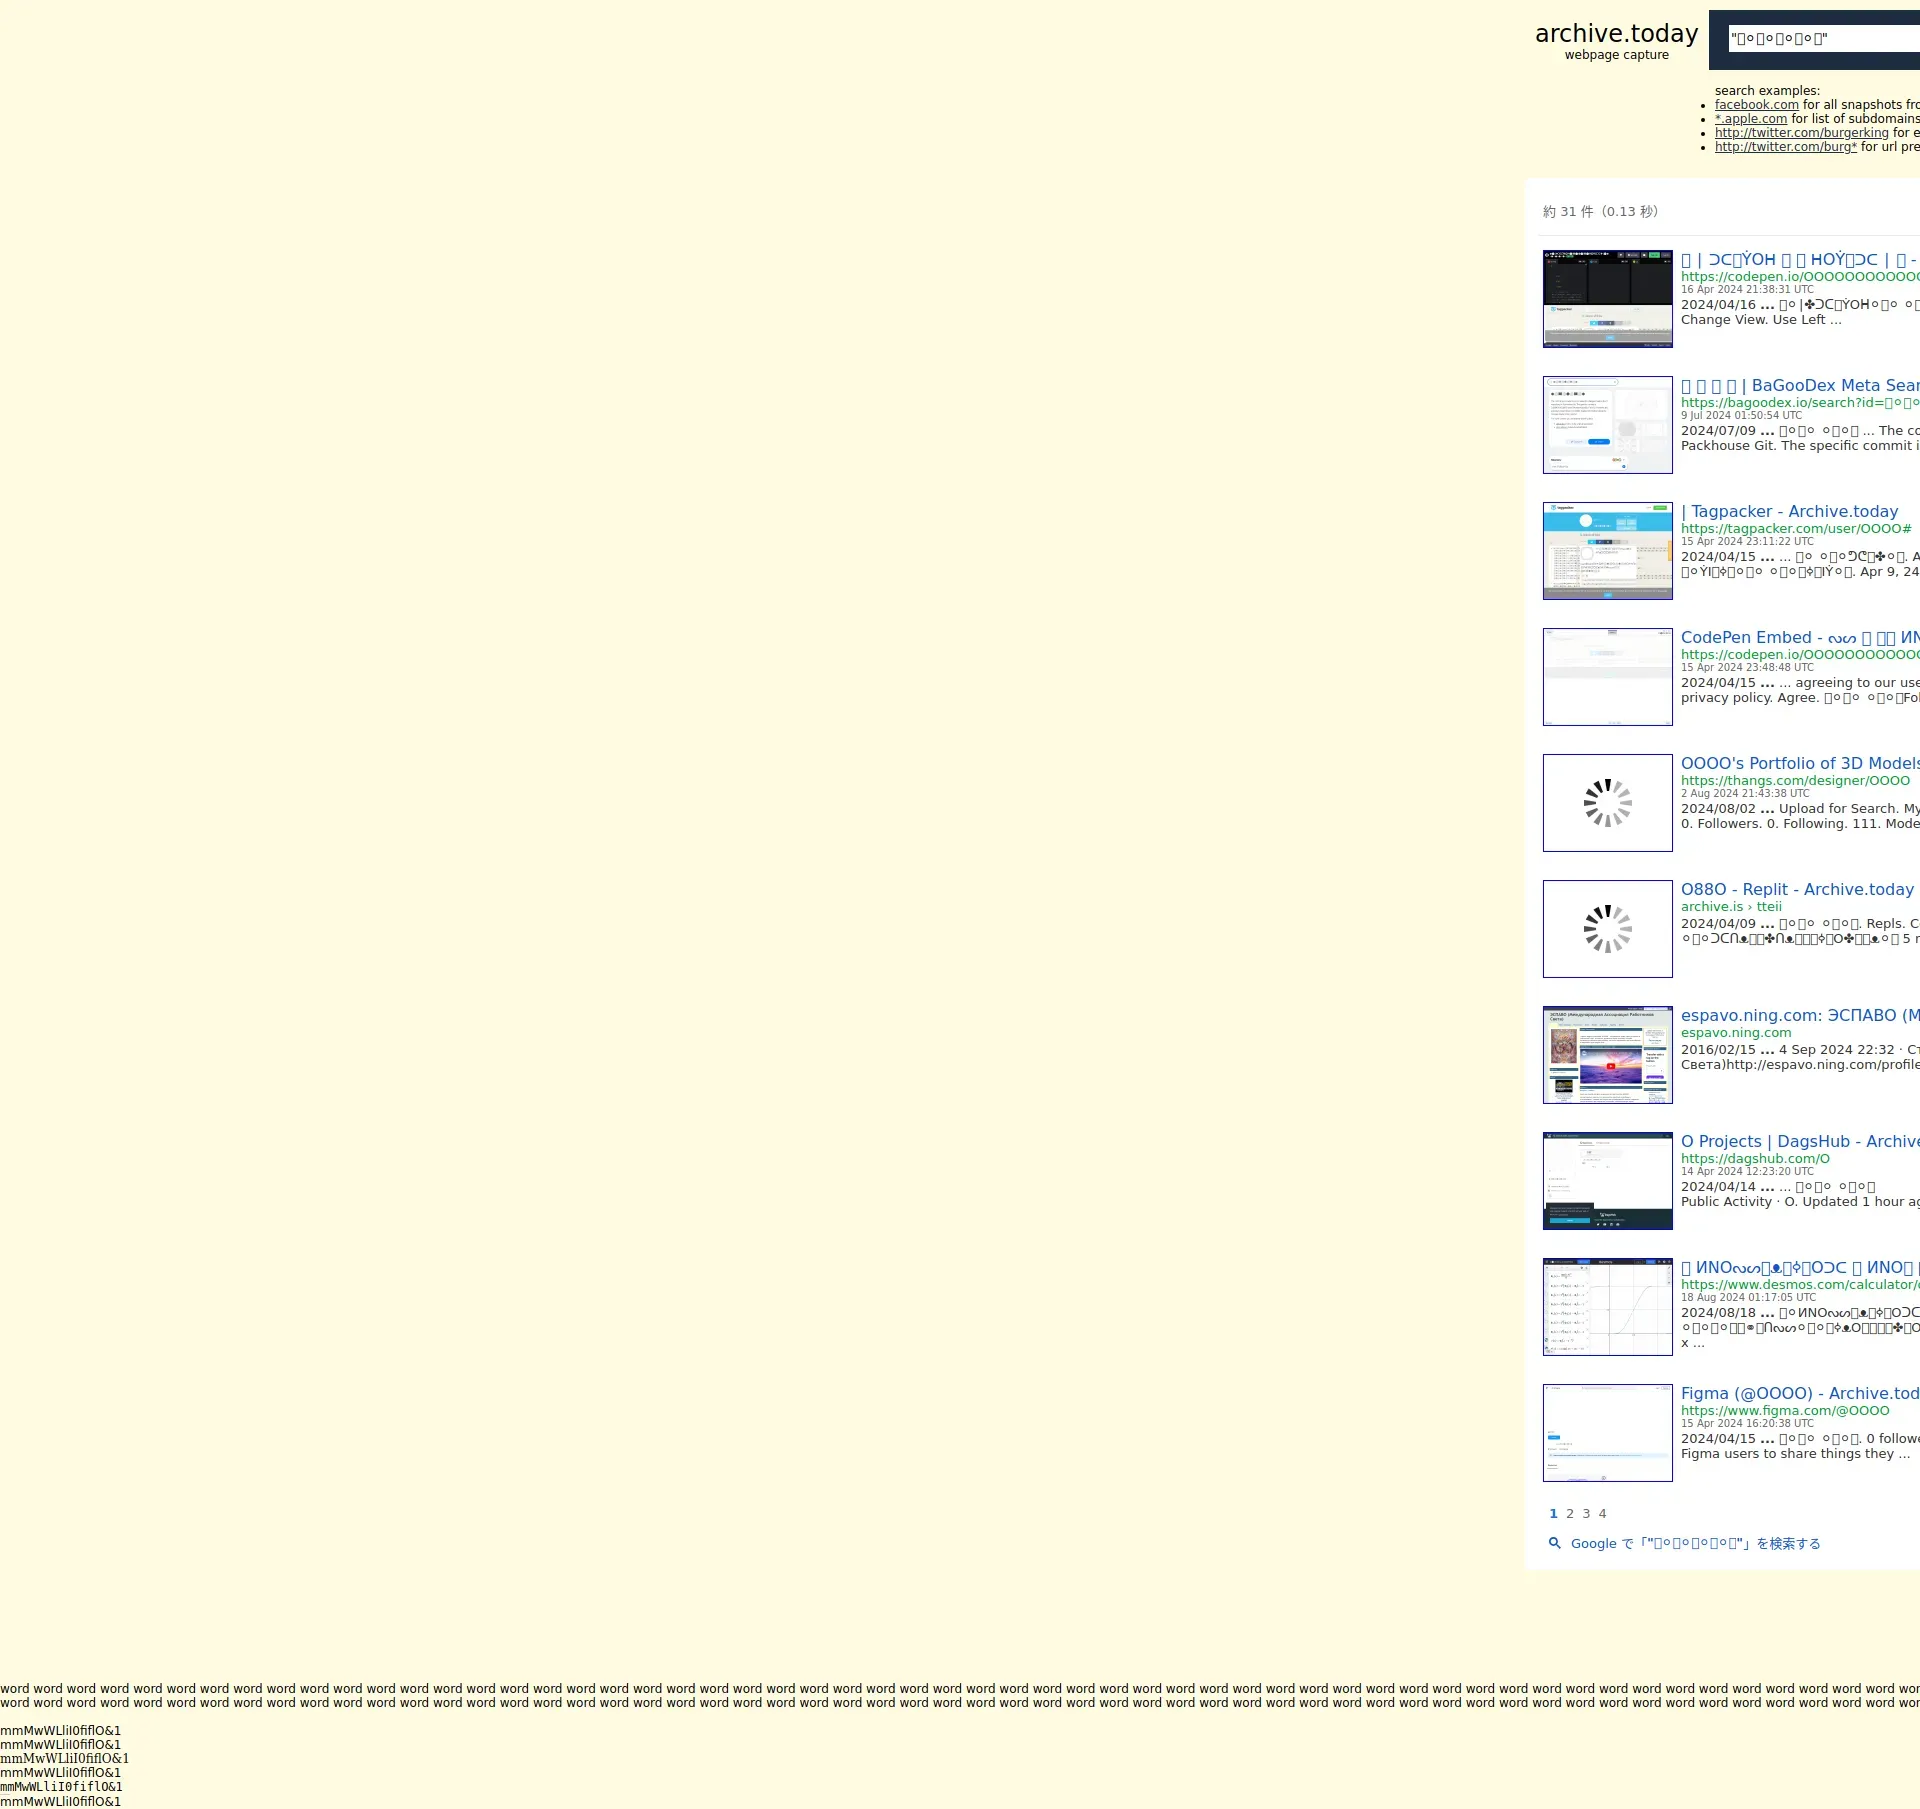Open the codepen.io result thumbnail
This screenshot has height=1809, width=1920.
point(1607,299)
